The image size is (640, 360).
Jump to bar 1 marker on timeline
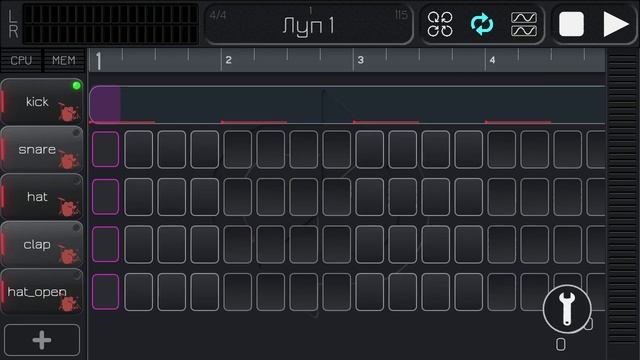[x=98, y=61]
